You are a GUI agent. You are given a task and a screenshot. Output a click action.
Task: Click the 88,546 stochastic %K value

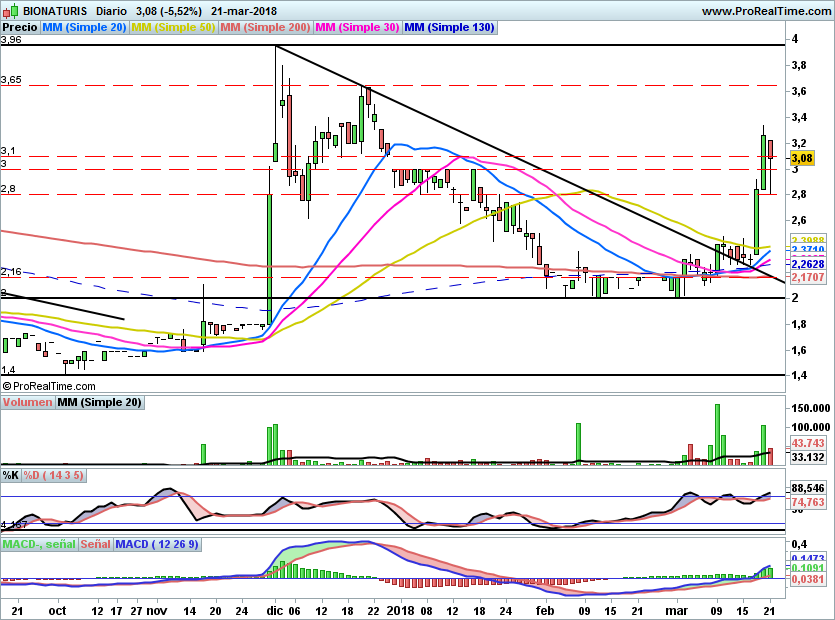point(808,488)
